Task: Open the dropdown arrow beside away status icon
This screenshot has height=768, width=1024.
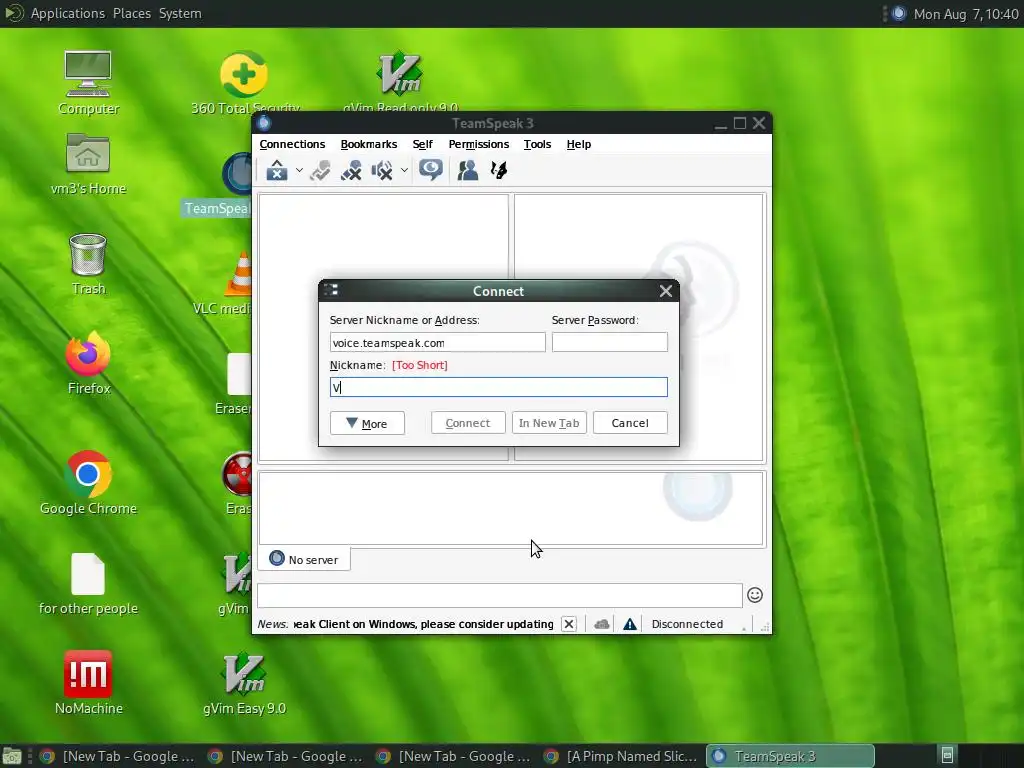Action: click(x=404, y=170)
